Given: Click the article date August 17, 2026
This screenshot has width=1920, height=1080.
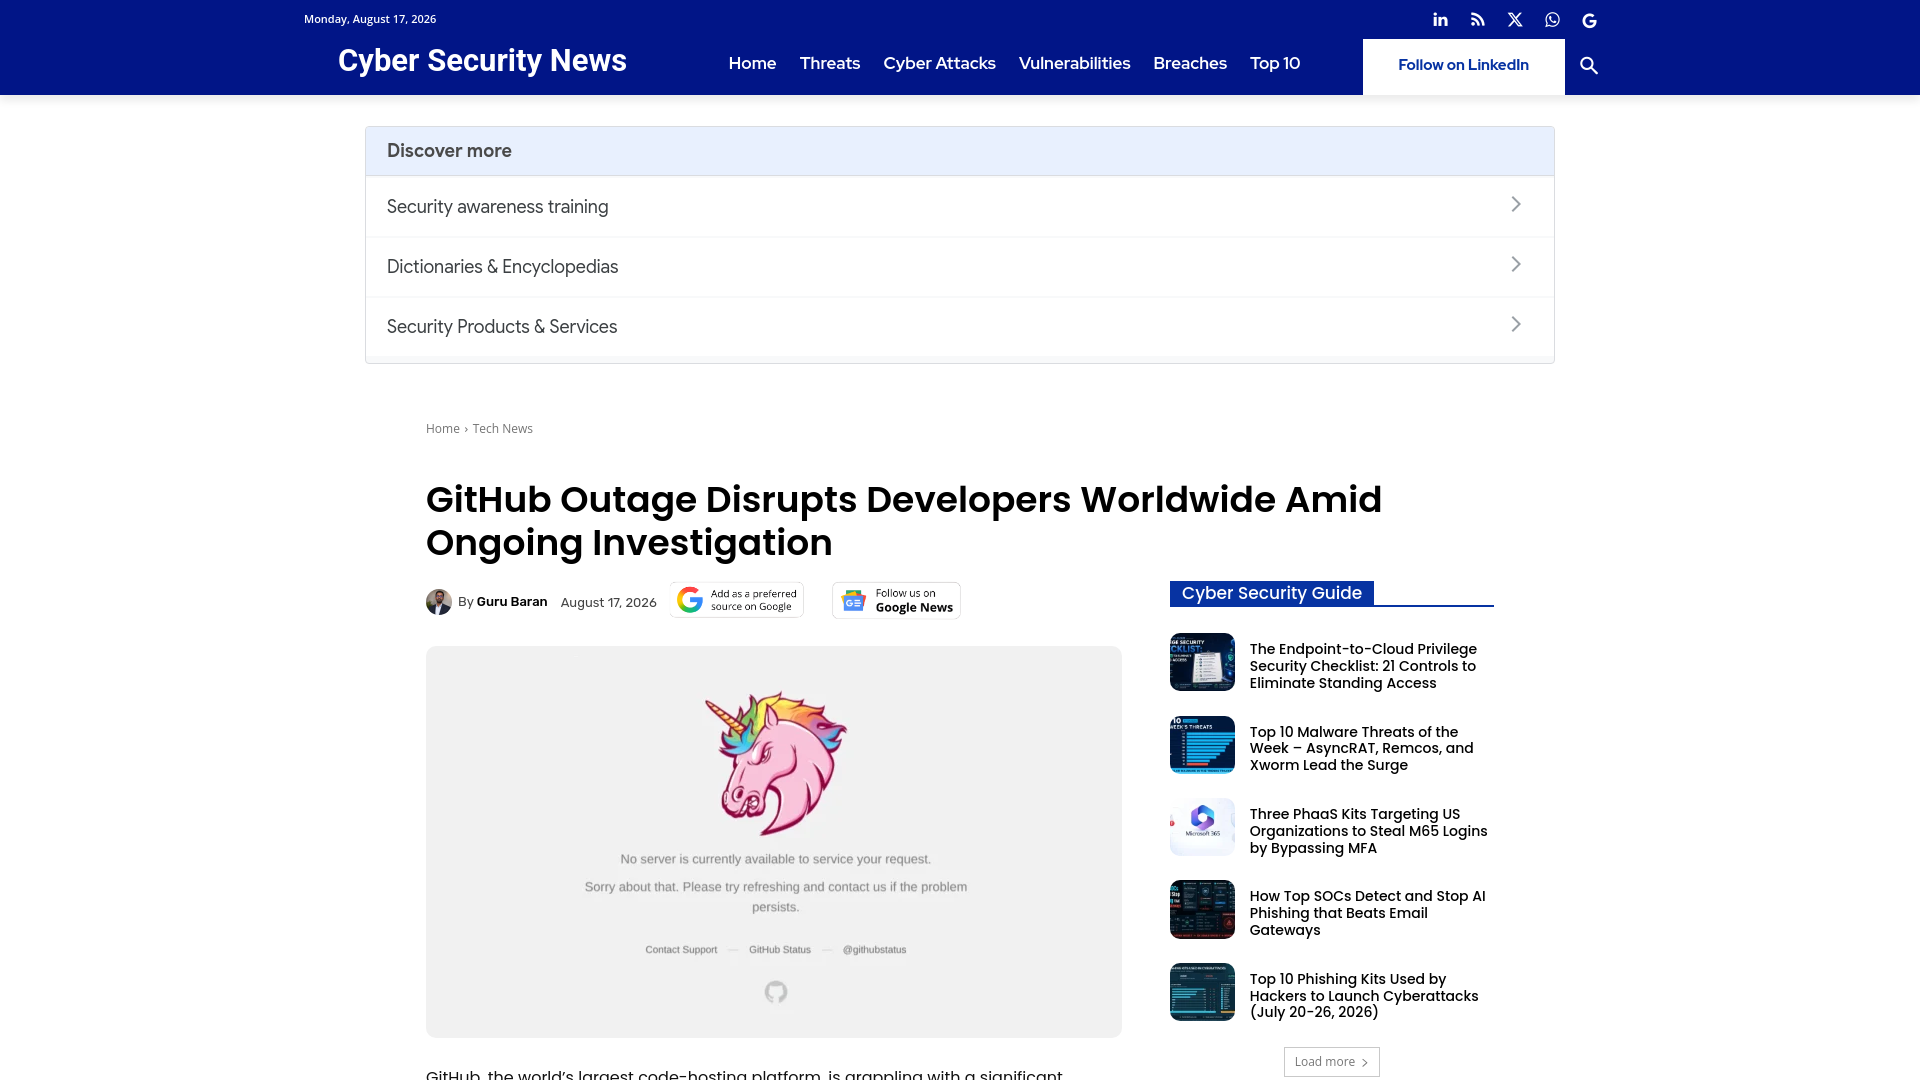Looking at the screenshot, I should (608, 602).
